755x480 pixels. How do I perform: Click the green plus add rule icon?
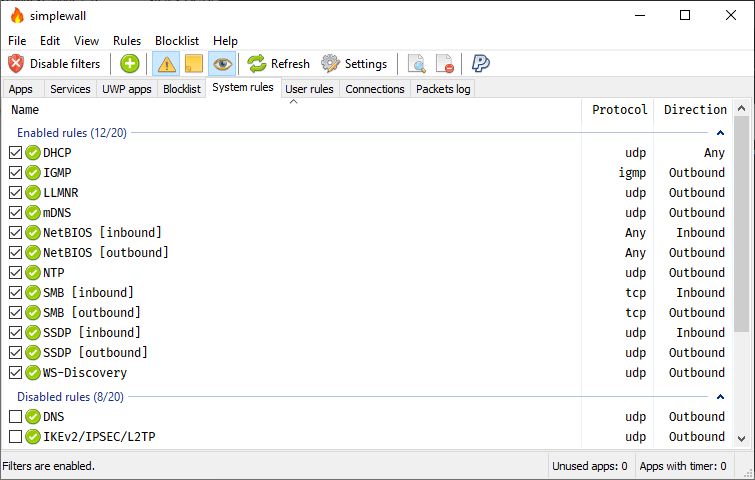130,64
